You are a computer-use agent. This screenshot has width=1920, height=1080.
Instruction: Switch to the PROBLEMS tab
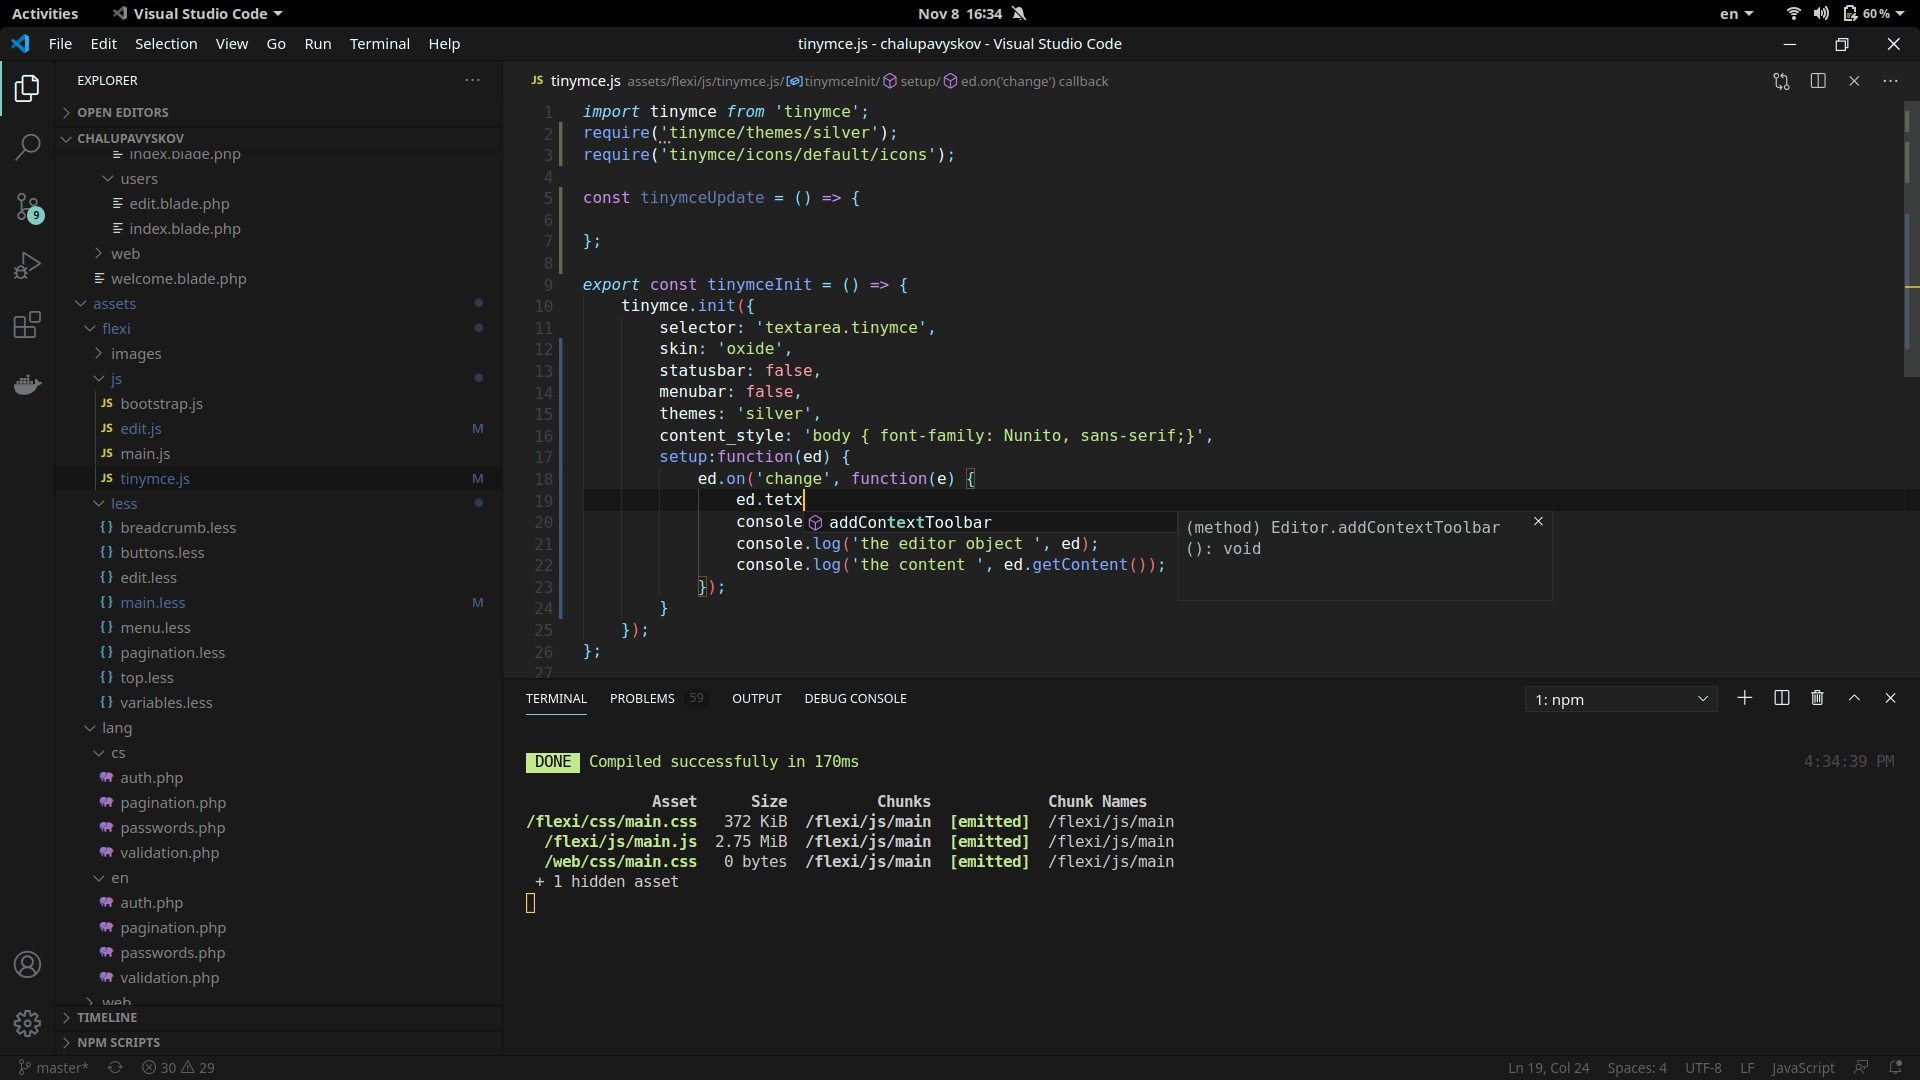click(x=642, y=698)
